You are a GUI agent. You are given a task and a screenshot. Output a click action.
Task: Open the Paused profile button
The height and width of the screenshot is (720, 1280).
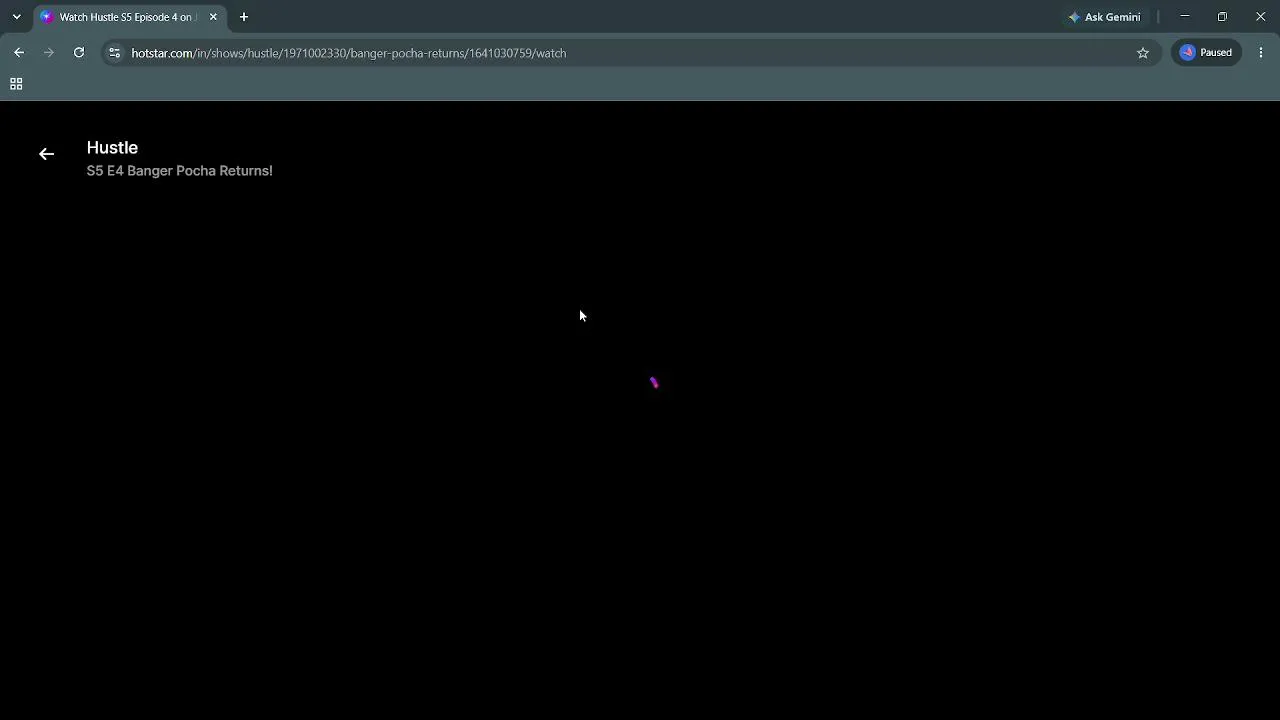(1207, 53)
